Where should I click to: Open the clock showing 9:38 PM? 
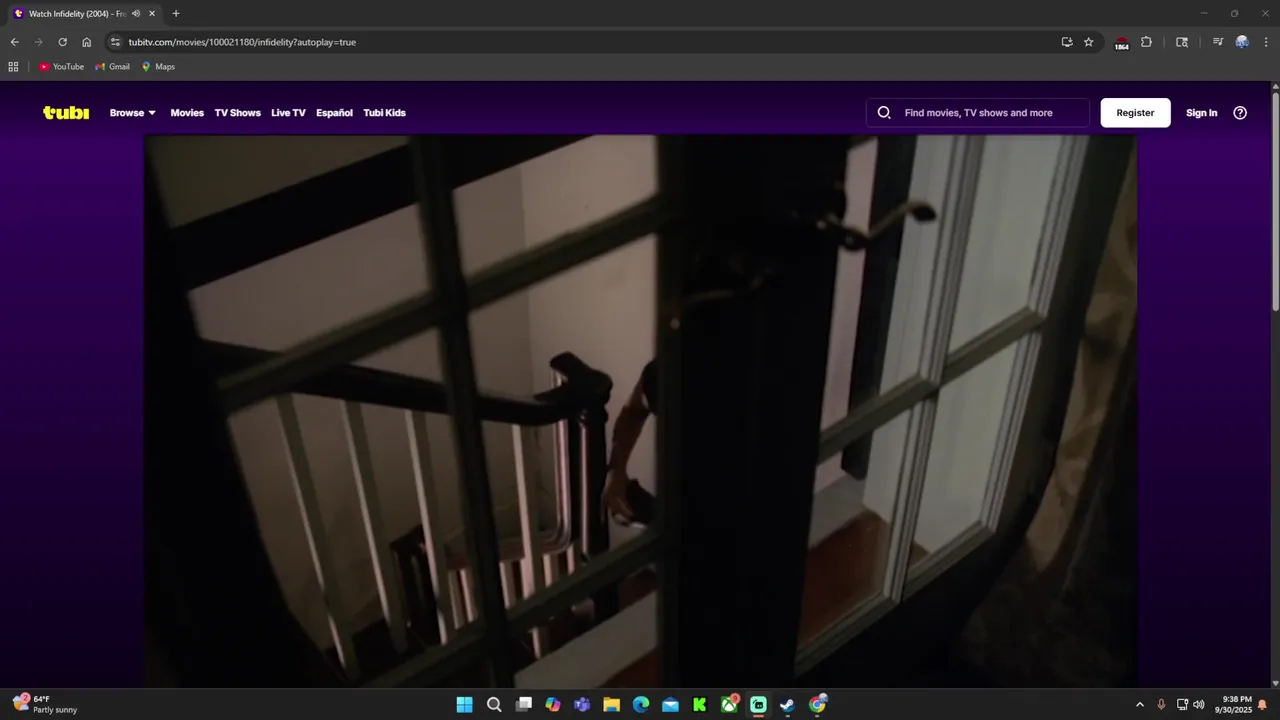tap(1233, 705)
